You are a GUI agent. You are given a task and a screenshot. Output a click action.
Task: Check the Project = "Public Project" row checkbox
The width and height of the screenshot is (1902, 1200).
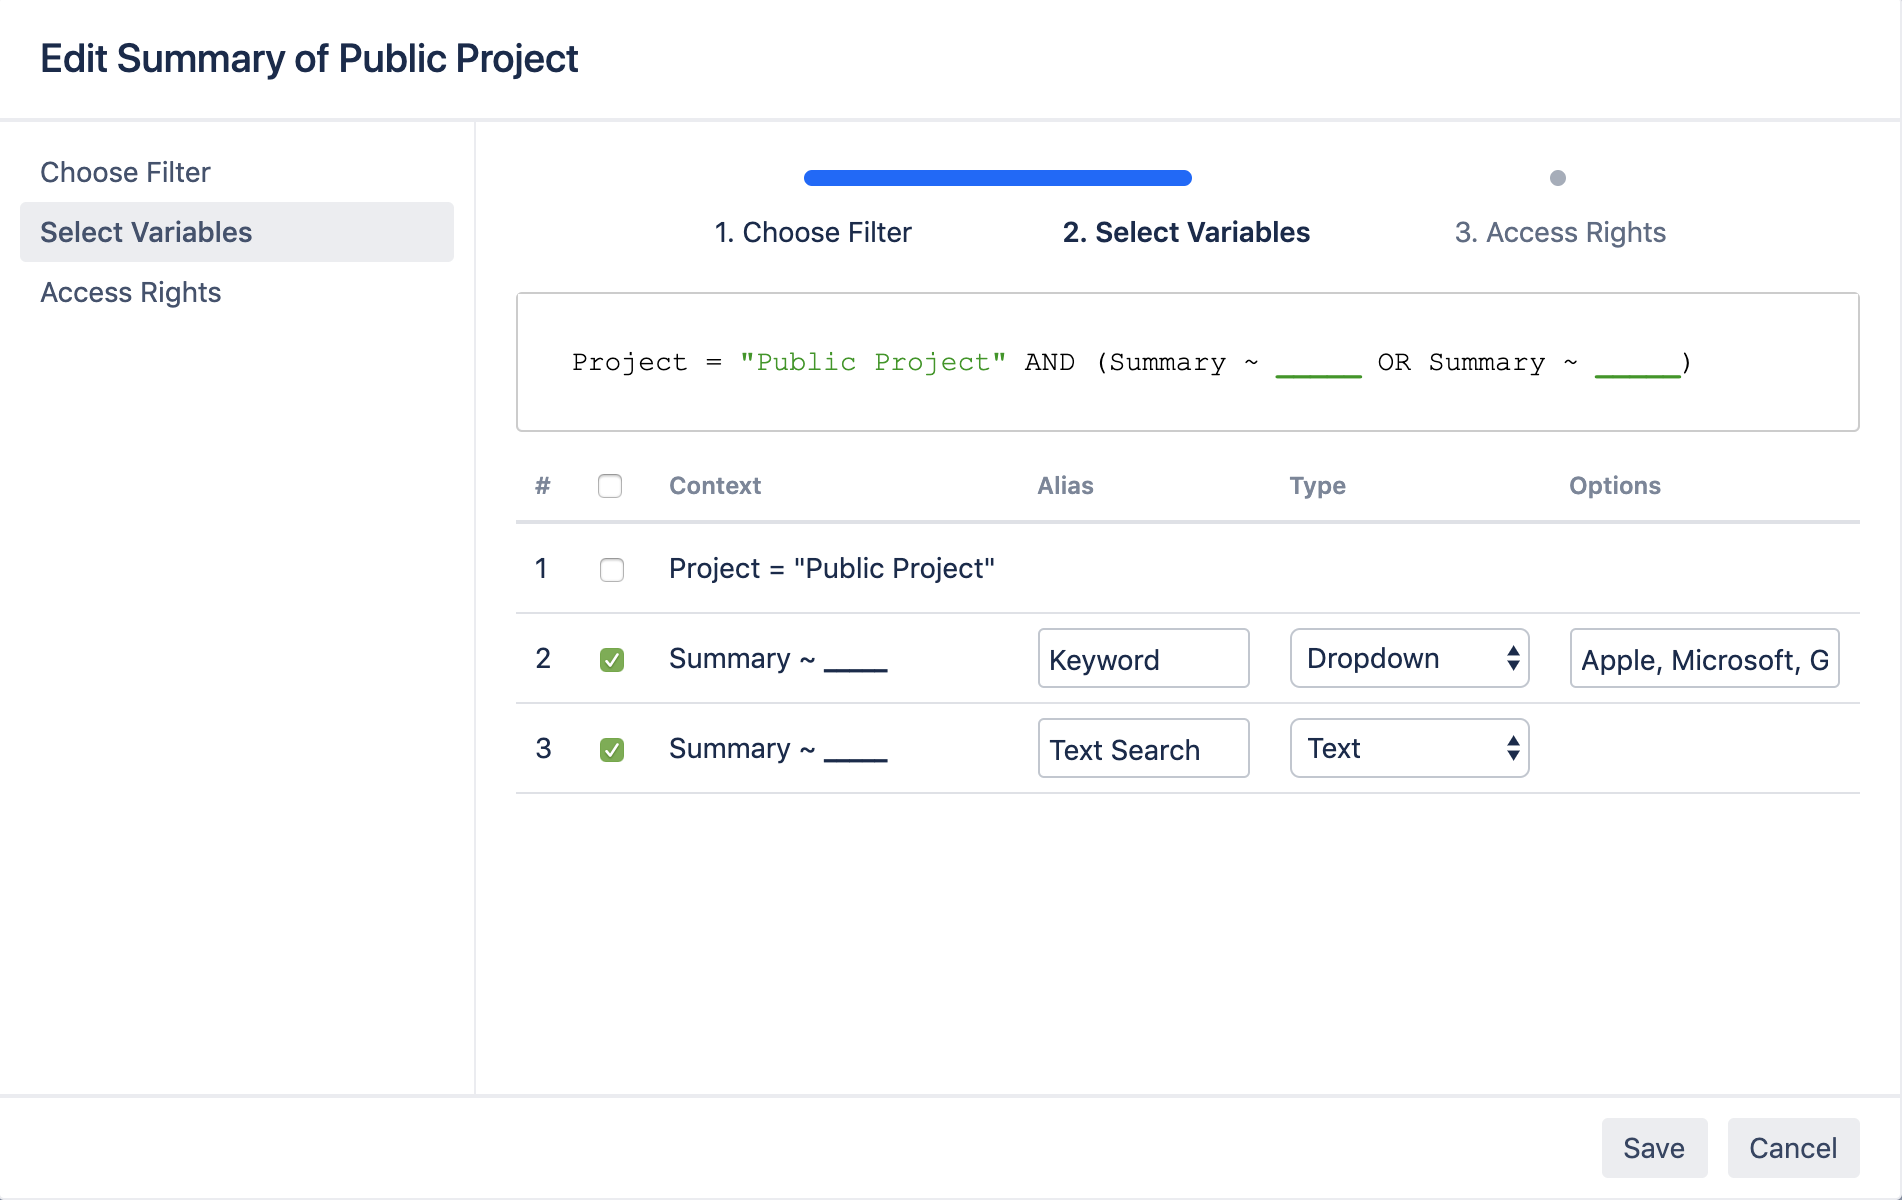[x=611, y=570]
